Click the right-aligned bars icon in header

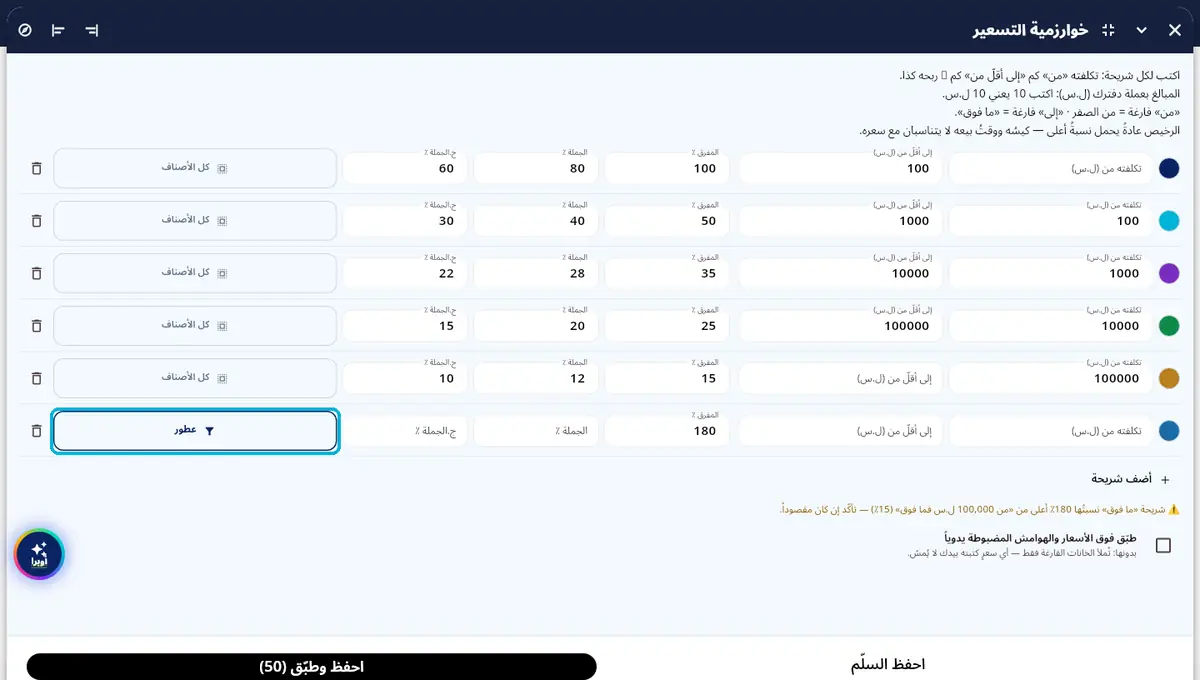tap(92, 30)
